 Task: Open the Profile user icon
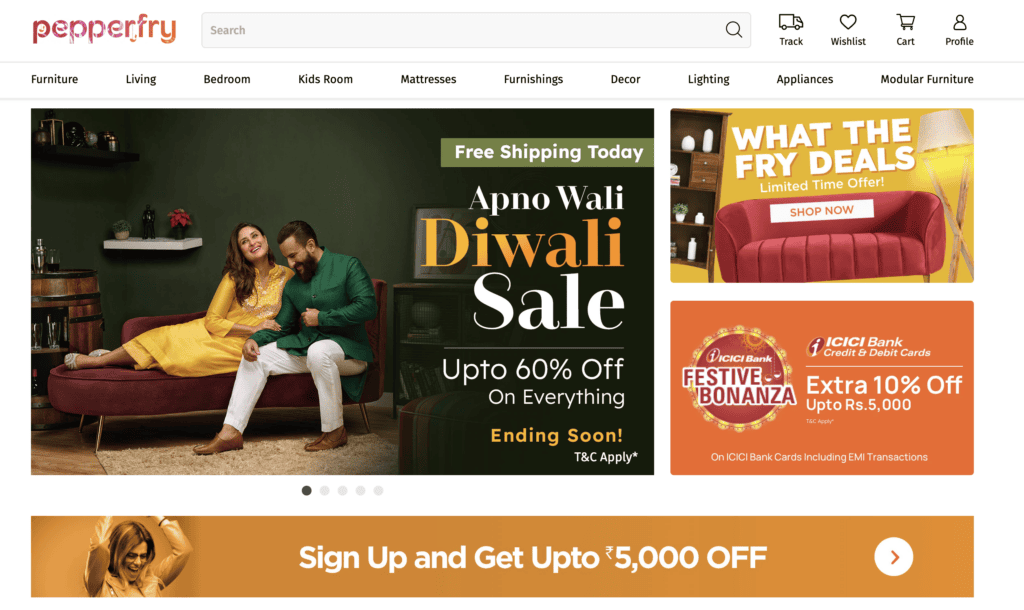(959, 22)
